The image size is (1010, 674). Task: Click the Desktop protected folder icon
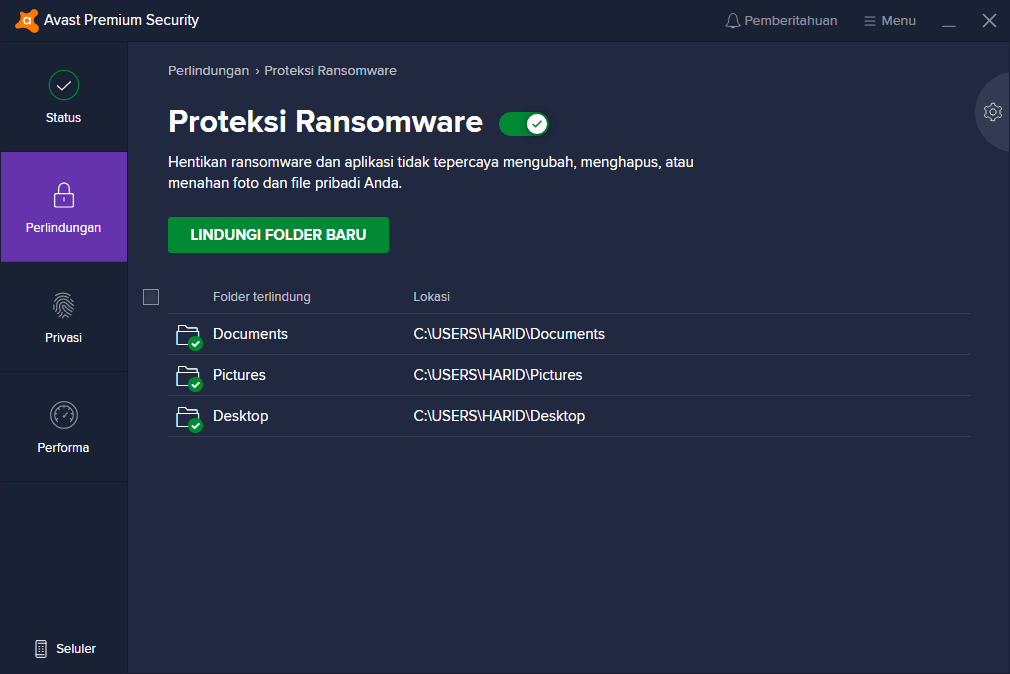pyautogui.click(x=188, y=418)
